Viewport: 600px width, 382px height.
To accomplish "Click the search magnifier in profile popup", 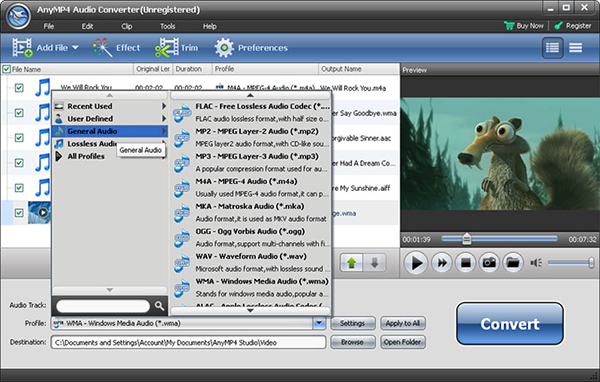I will [159, 305].
